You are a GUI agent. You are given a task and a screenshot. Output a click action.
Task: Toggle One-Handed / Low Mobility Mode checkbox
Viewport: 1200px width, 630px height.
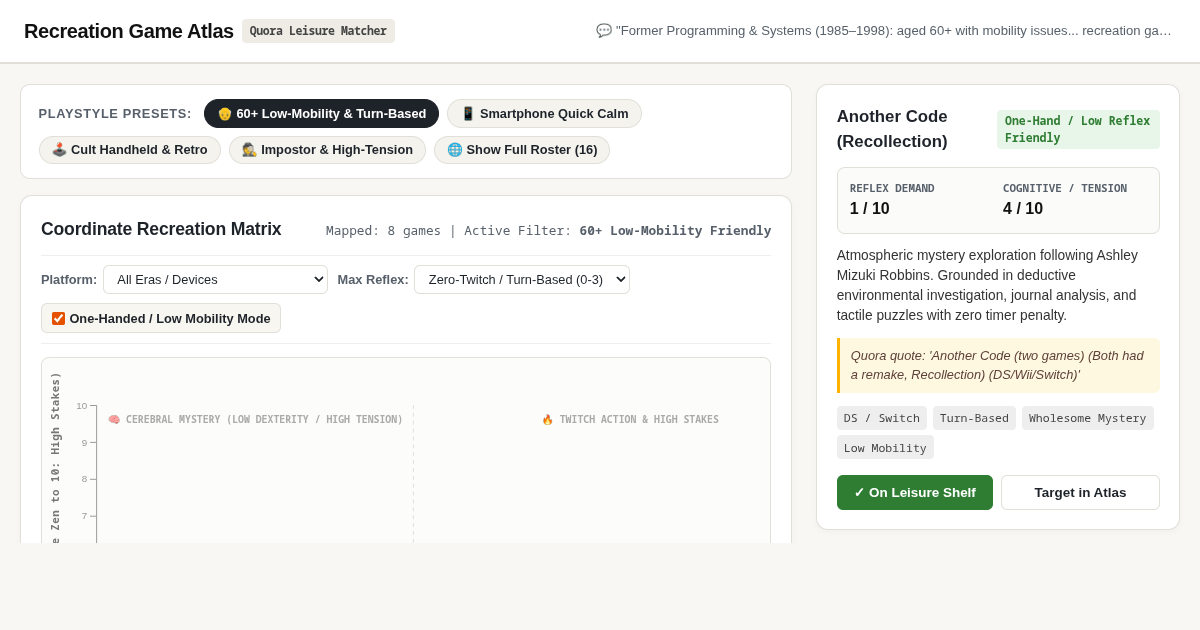pos(58,319)
